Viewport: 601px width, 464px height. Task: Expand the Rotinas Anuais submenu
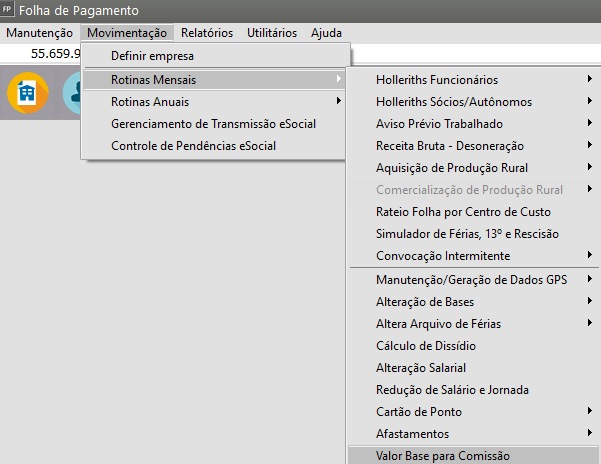[150, 101]
